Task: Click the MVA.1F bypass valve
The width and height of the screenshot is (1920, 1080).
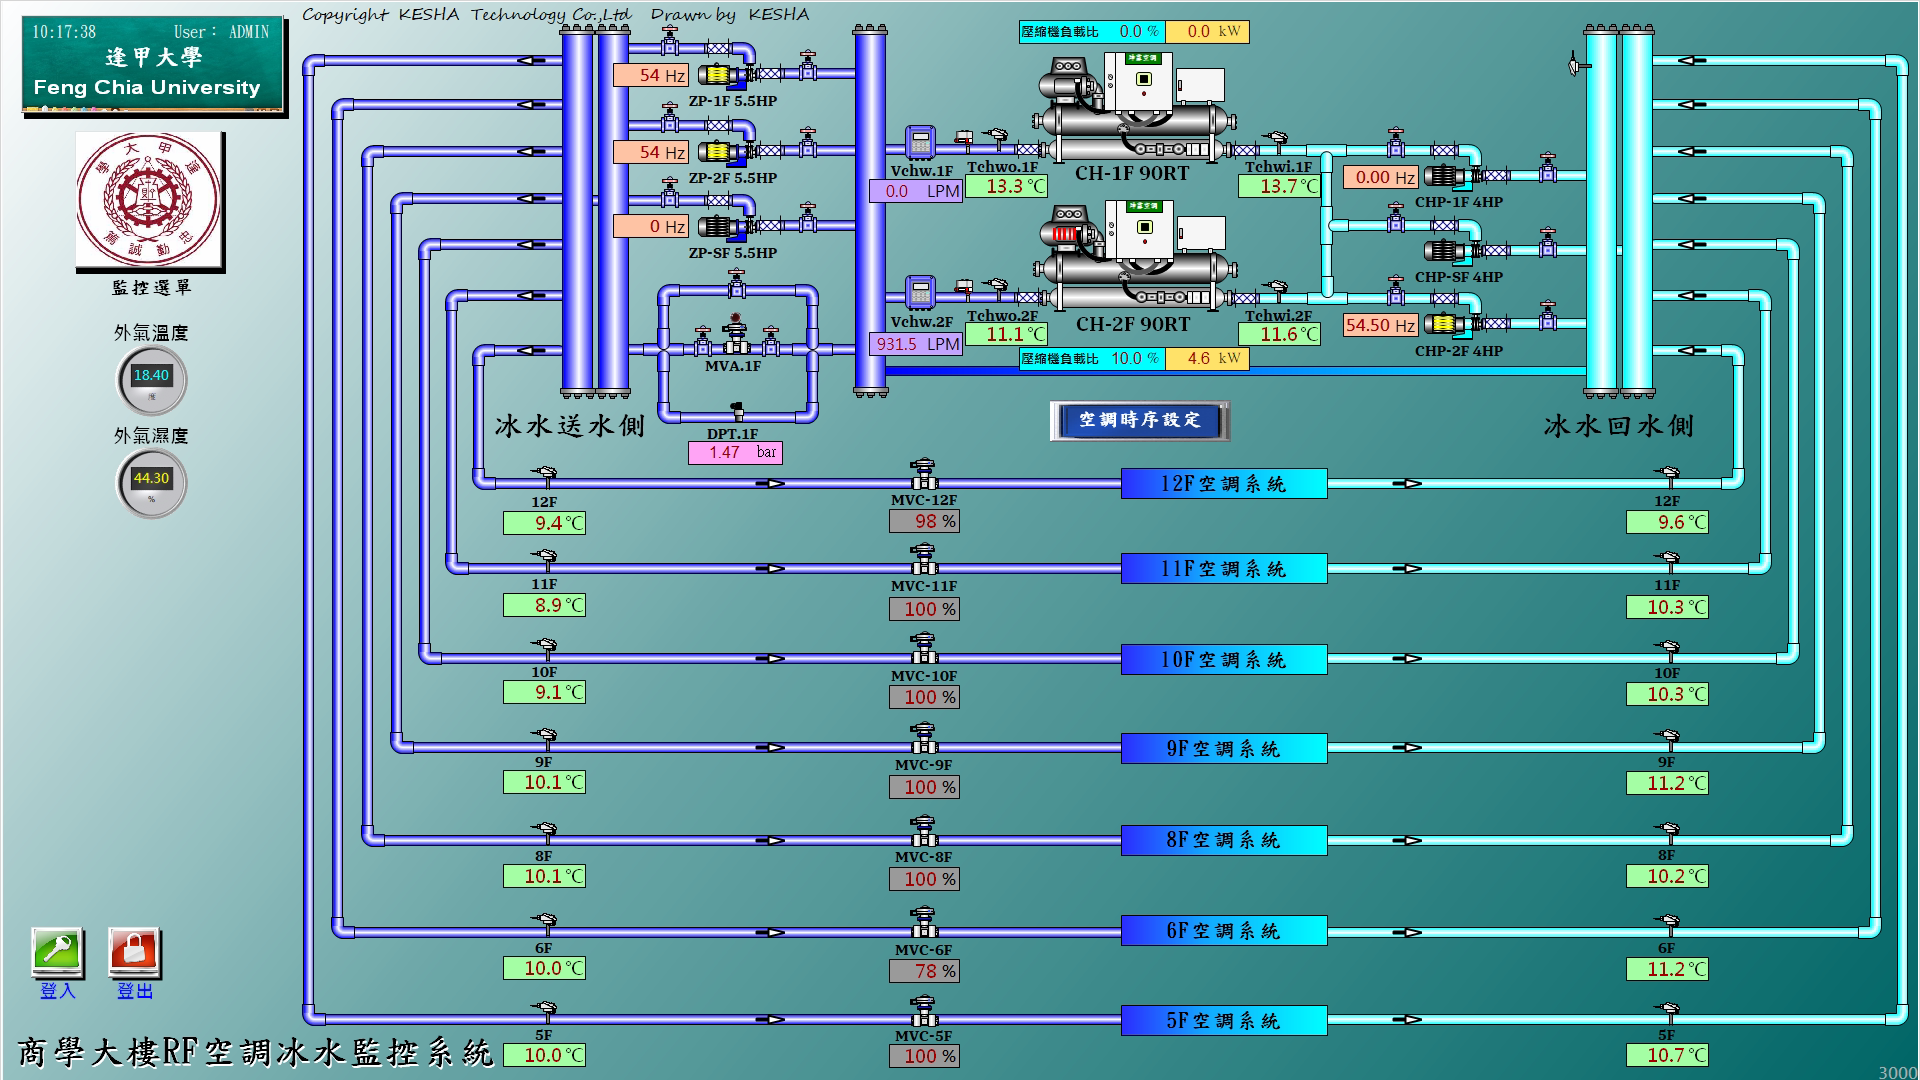Action: click(736, 340)
